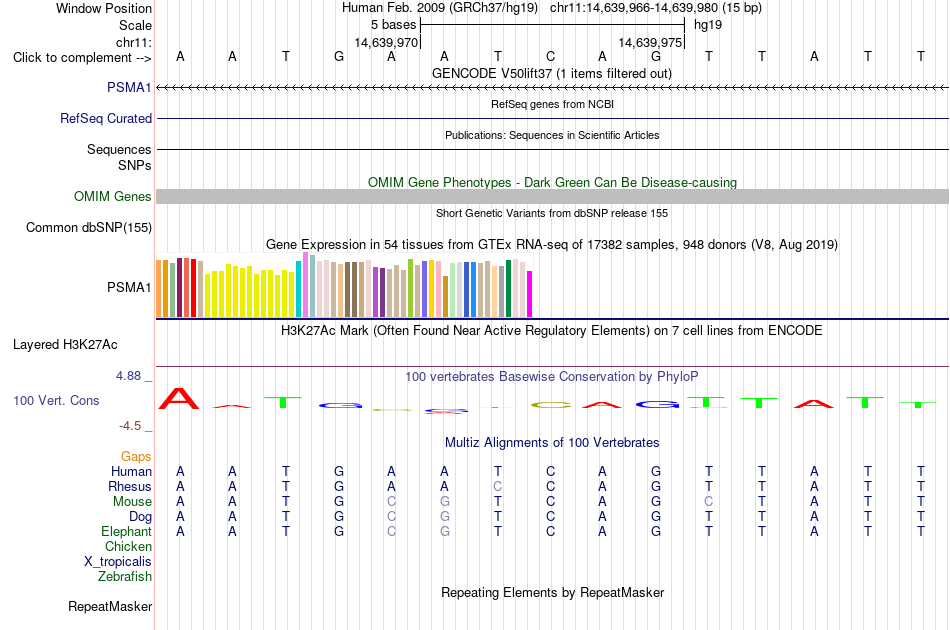The image size is (950, 630).
Task: Select the Rhesus species label
Action: [130, 486]
